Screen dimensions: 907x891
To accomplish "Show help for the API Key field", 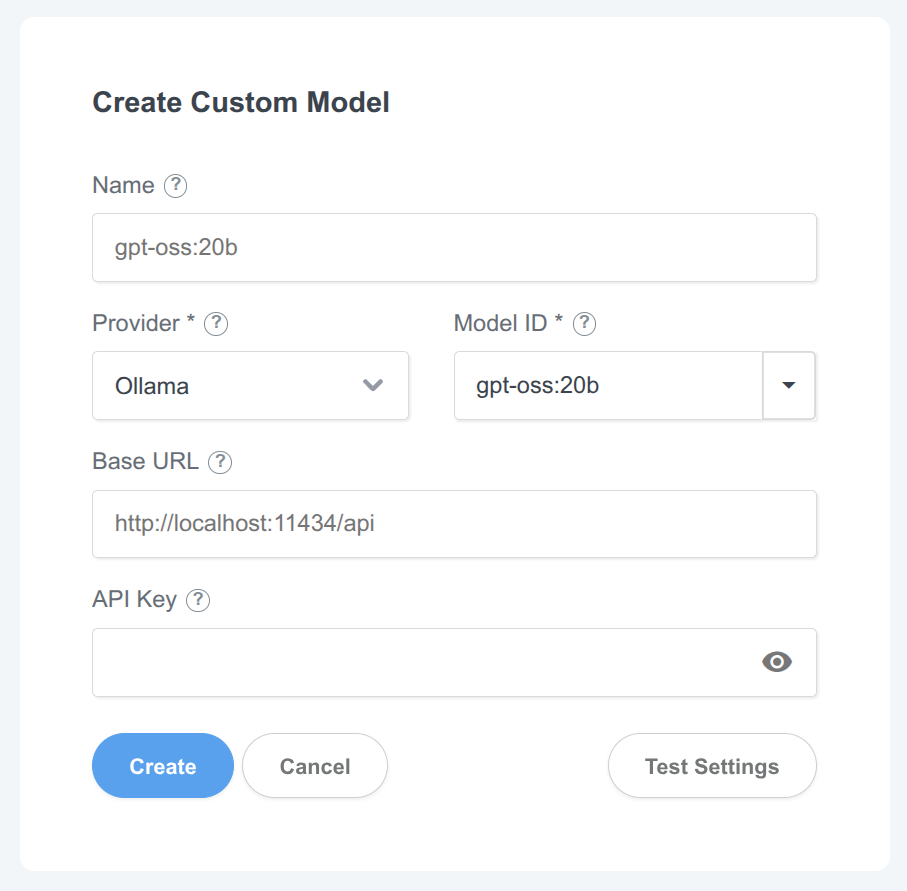I will click(199, 600).
